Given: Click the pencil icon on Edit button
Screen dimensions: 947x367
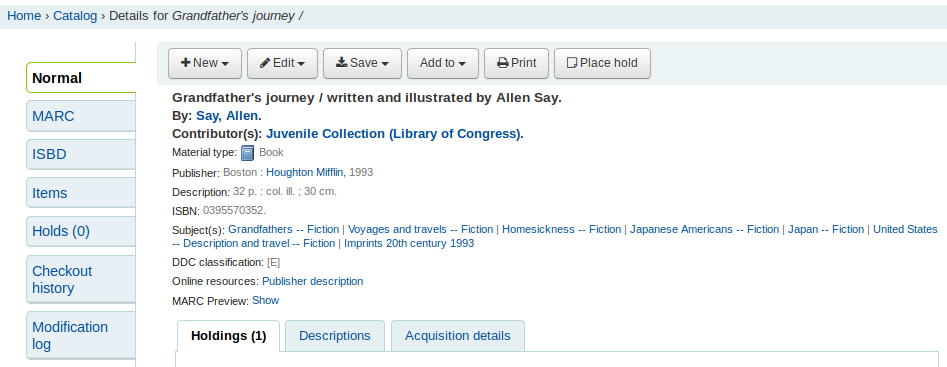Looking at the screenshot, I should click(265, 63).
